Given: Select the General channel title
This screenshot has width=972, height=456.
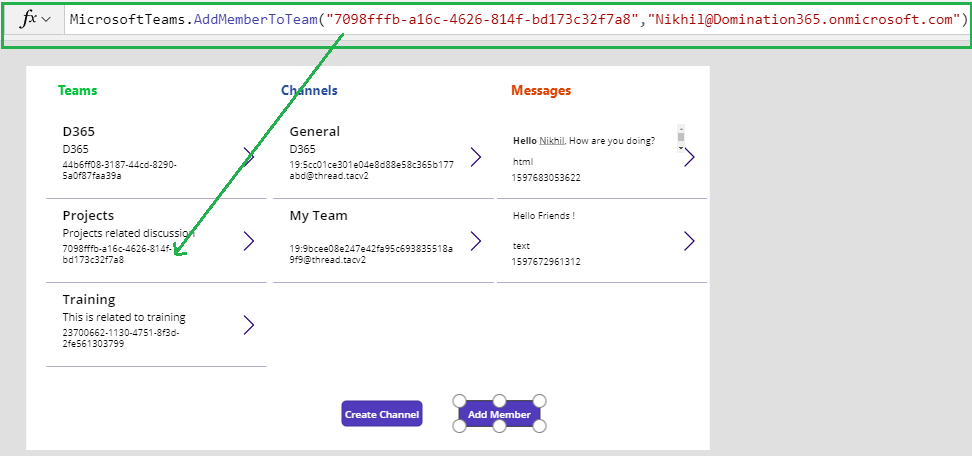Looking at the screenshot, I should pyautogui.click(x=315, y=131).
